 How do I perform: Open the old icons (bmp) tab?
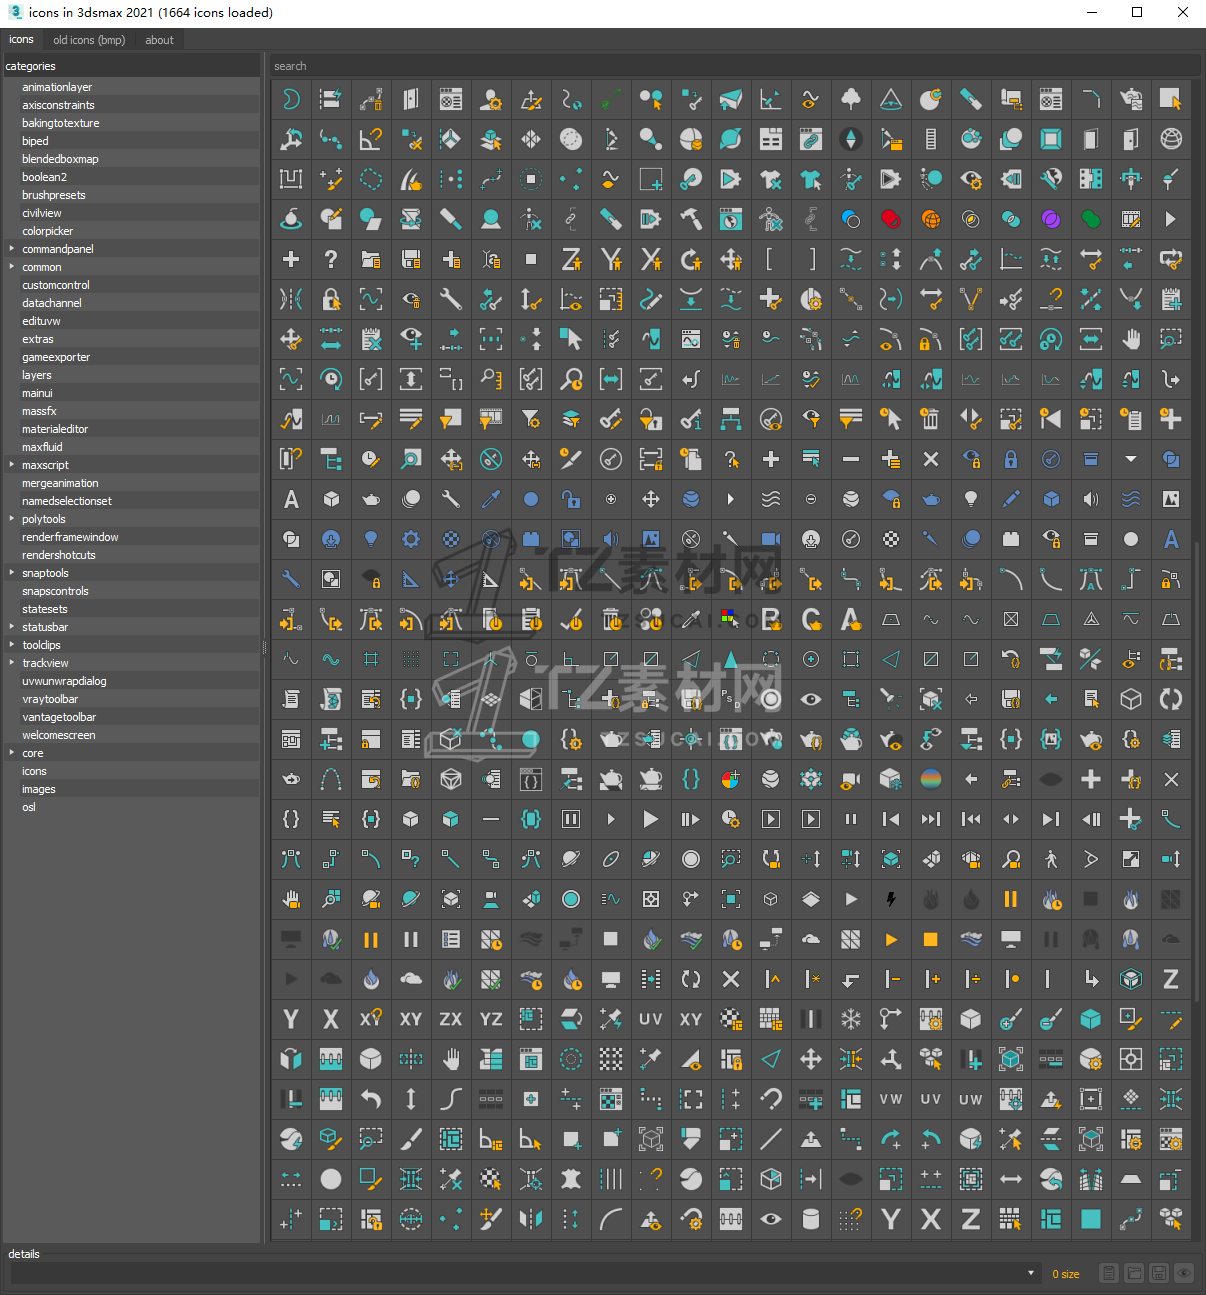point(89,40)
